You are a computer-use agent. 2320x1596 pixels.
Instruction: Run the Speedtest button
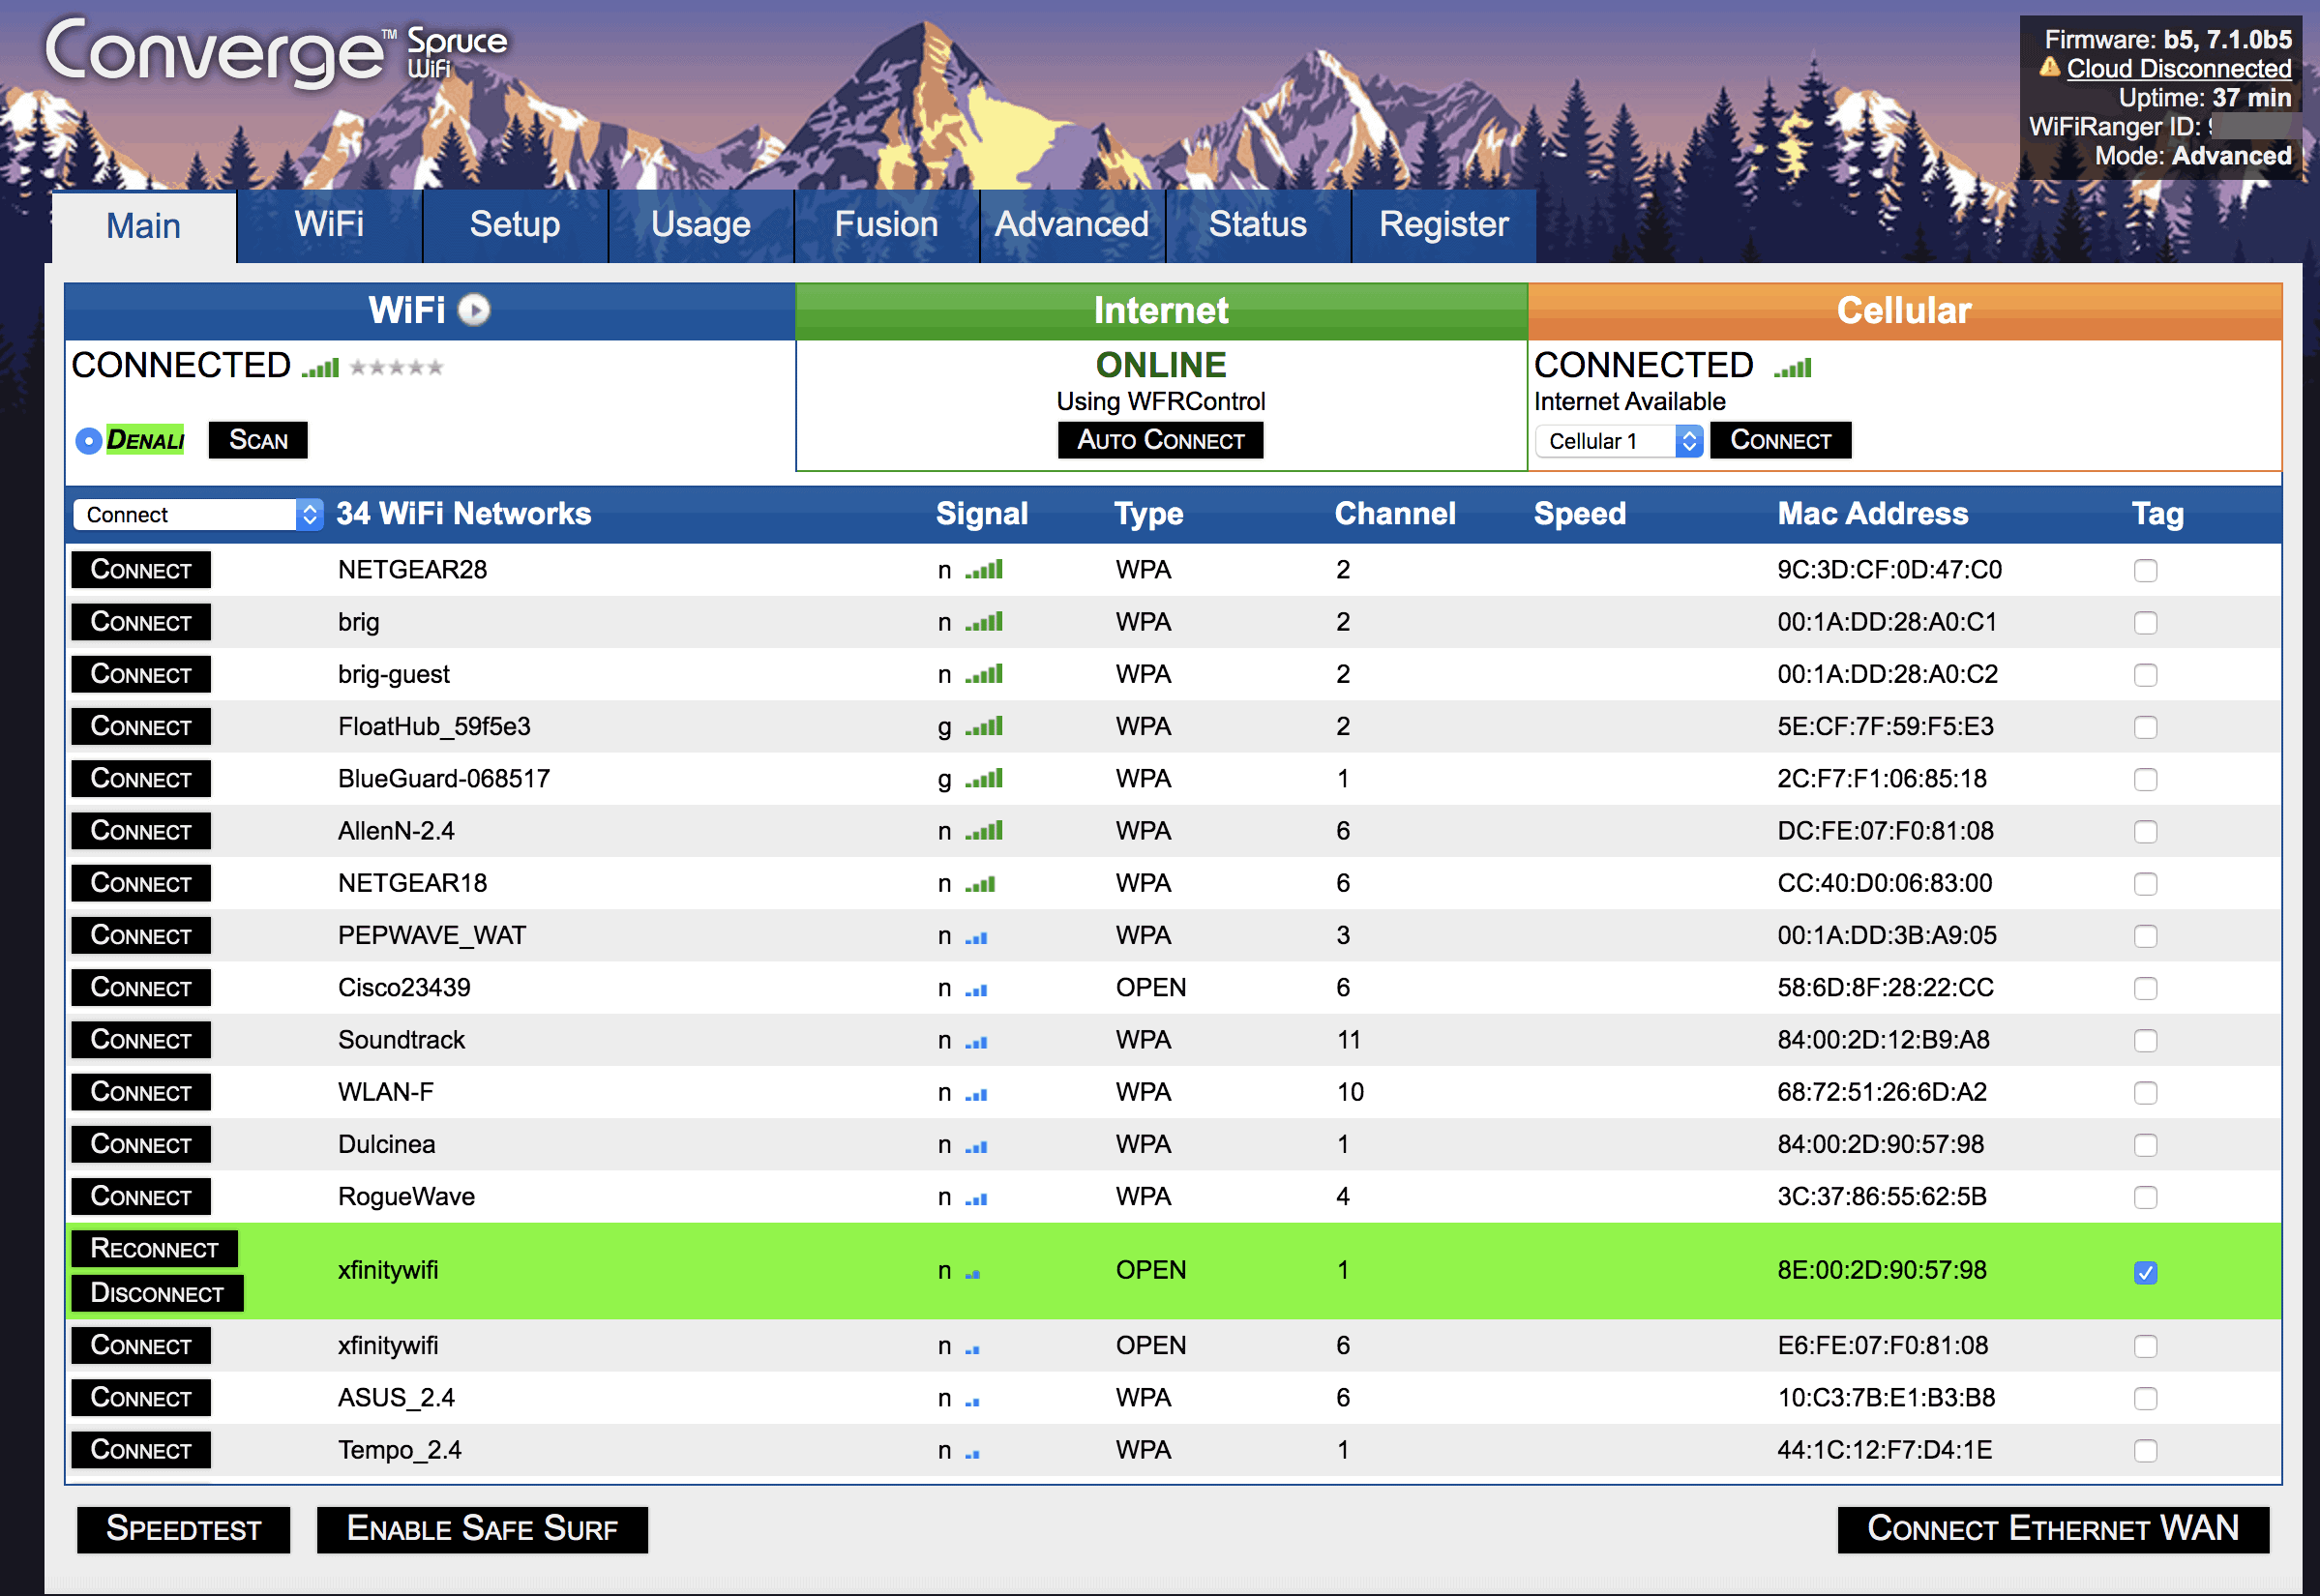(x=183, y=1529)
